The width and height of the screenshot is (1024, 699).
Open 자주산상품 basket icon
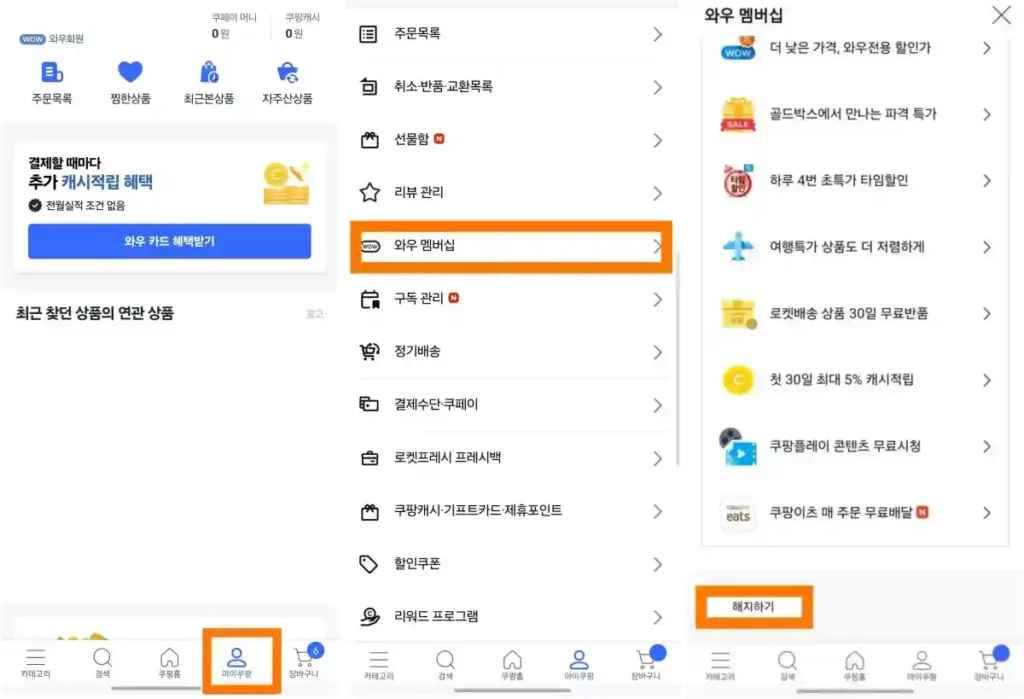[287, 72]
